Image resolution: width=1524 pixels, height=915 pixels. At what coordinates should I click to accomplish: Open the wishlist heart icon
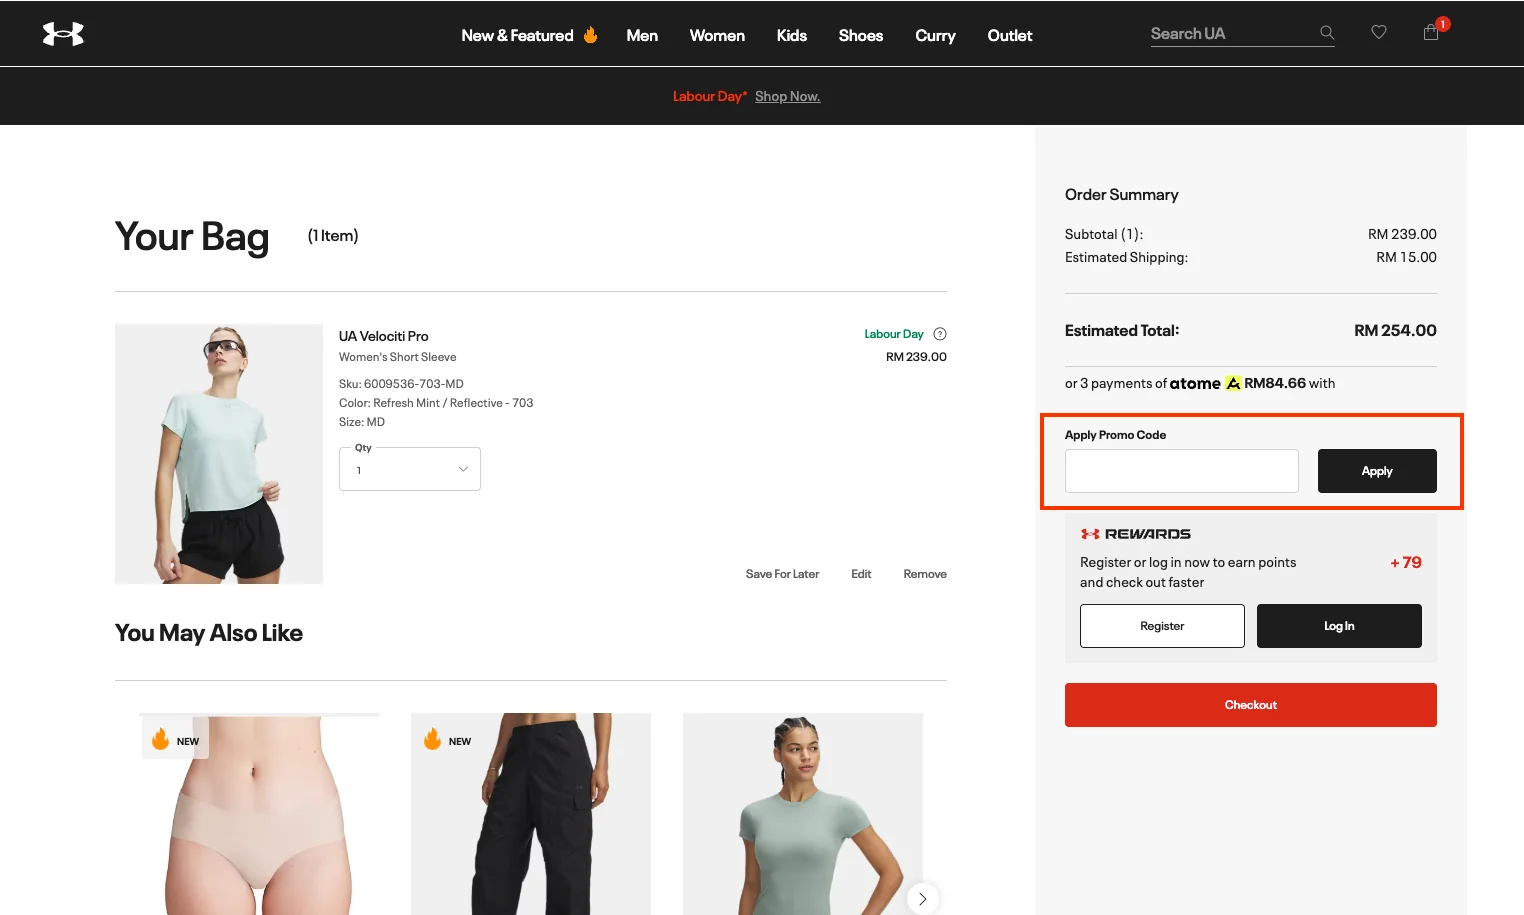[x=1379, y=32]
